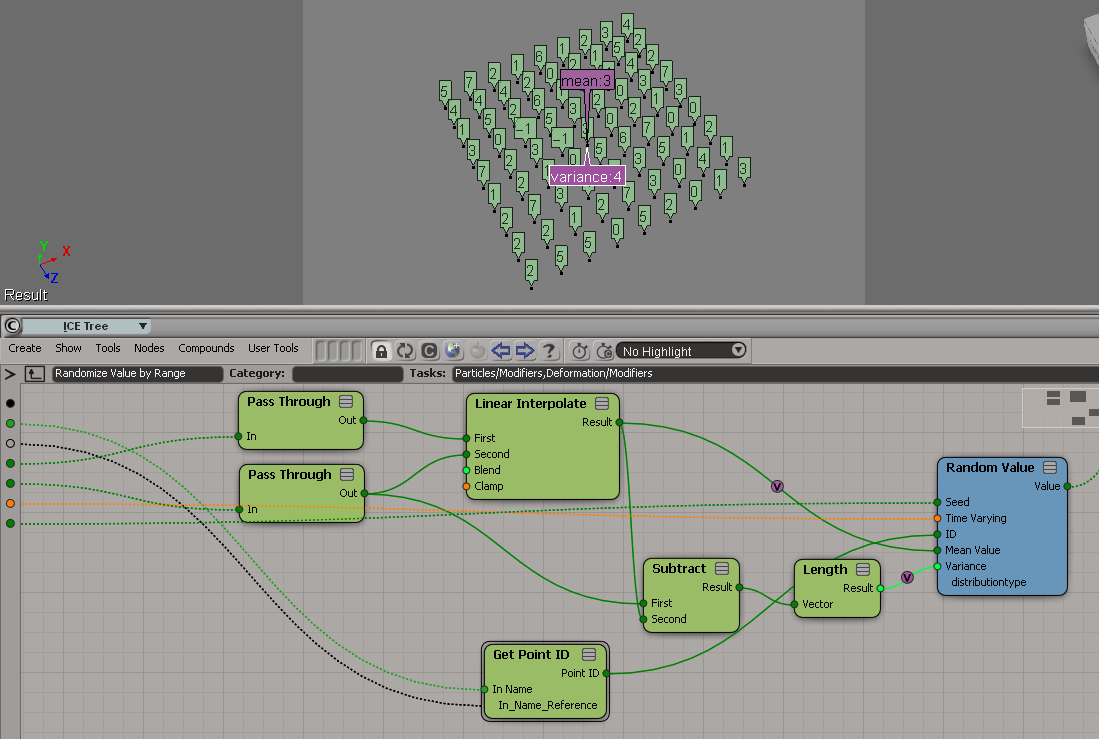Open the Nodes menu
Screen dimensions: 1099x739
tap(149, 348)
